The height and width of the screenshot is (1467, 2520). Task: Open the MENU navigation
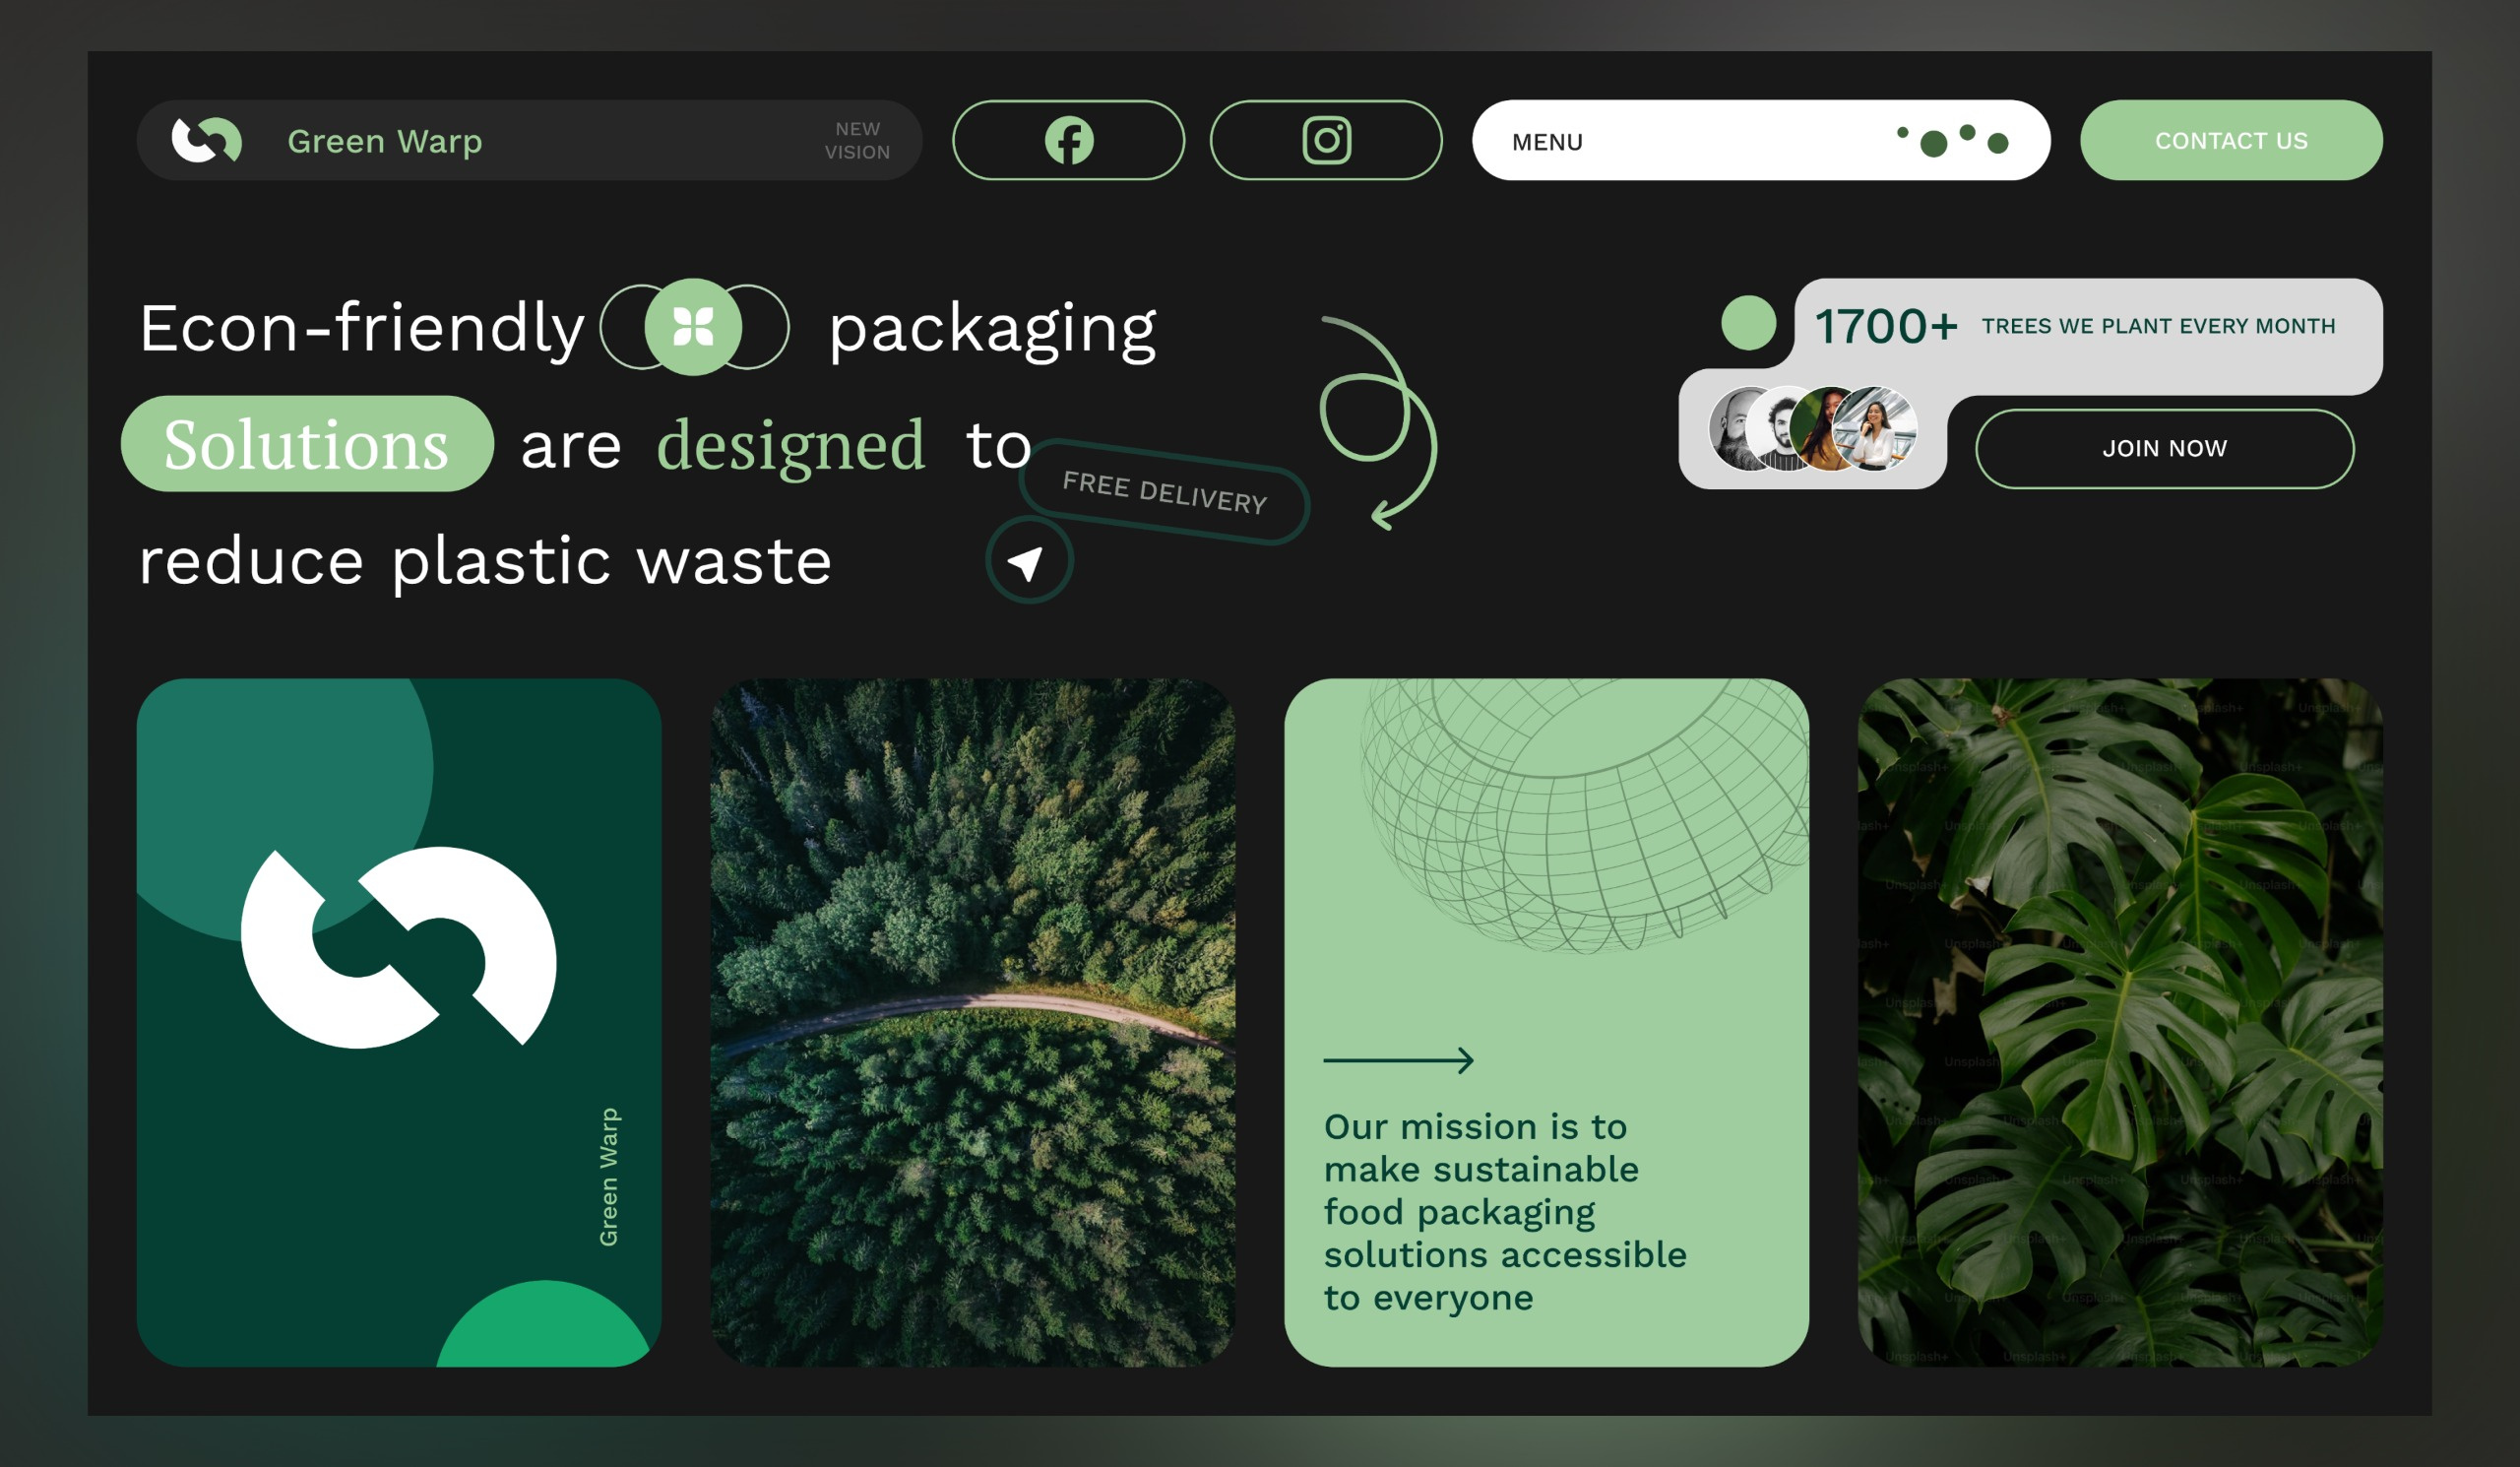coord(1548,141)
